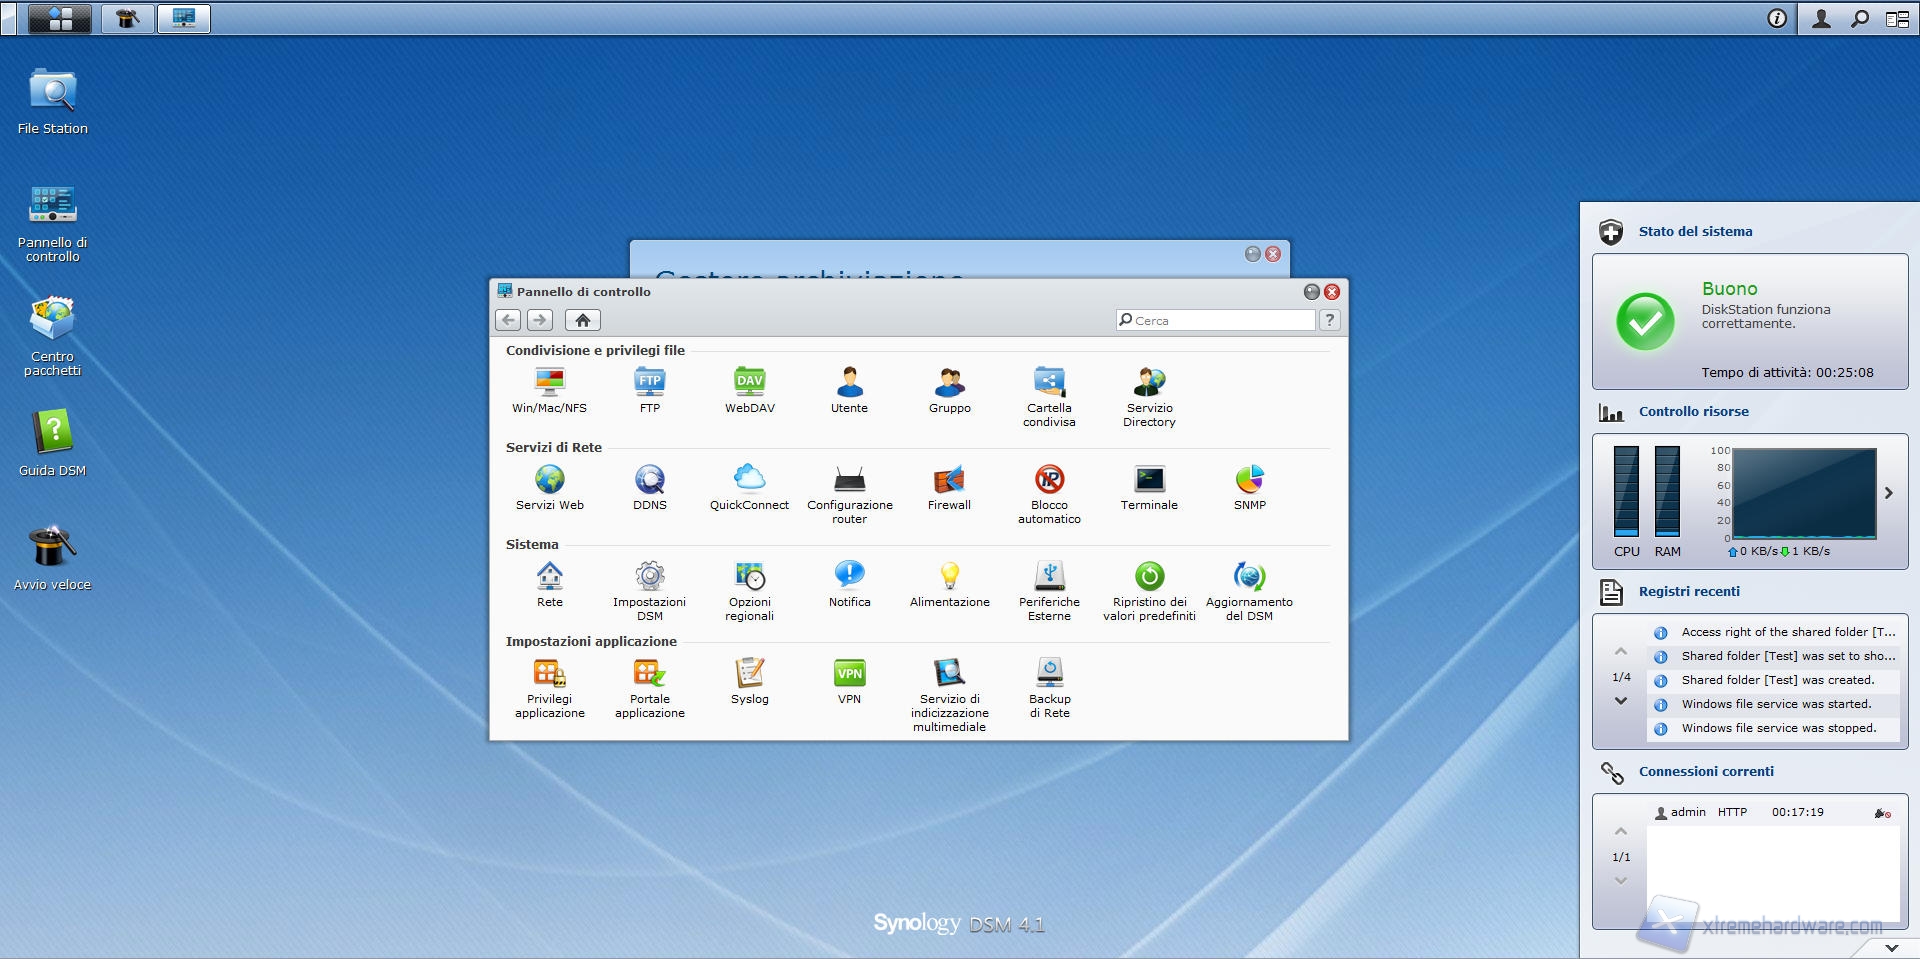
Task: Collapse the widget panel bottom chevron
Action: coord(1891,947)
